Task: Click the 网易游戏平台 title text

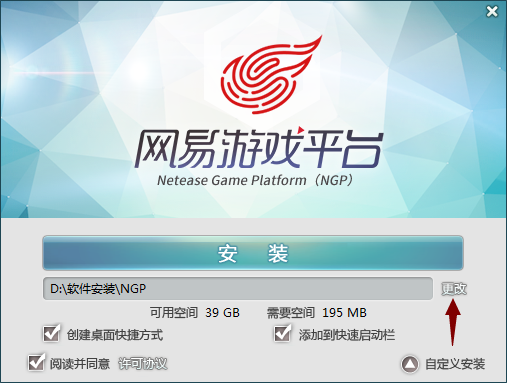Action: pos(259,148)
